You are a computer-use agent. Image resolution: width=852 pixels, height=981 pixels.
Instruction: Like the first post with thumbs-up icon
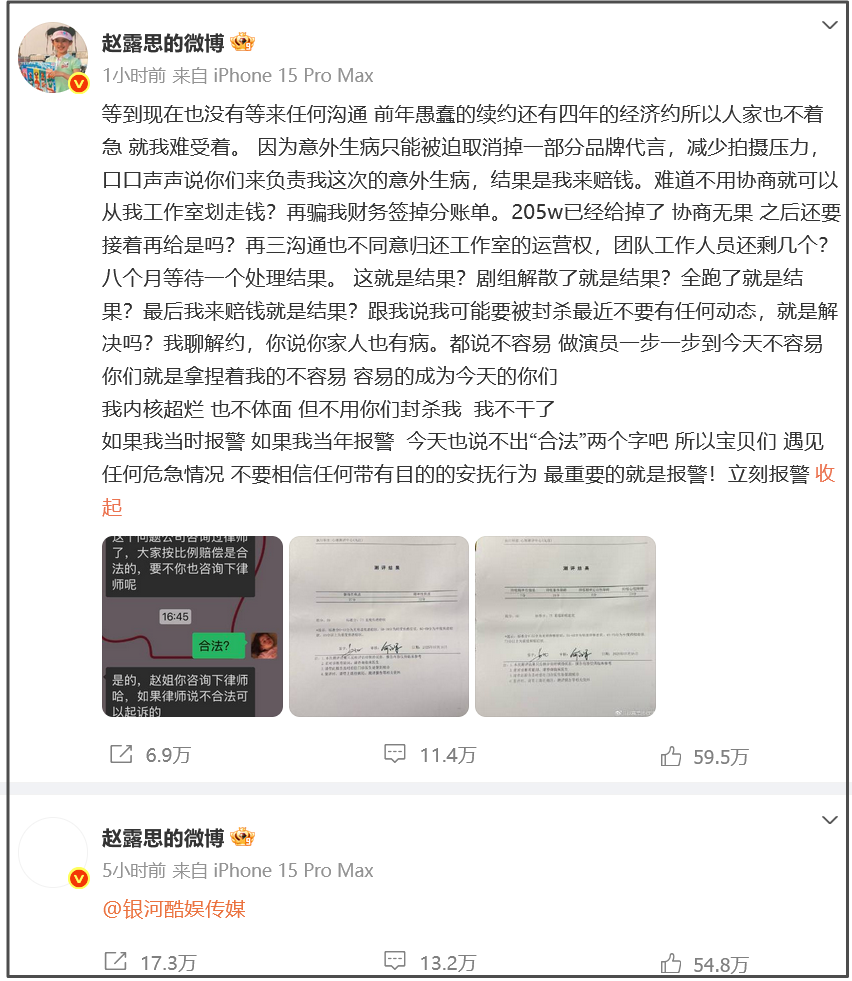coord(671,756)
